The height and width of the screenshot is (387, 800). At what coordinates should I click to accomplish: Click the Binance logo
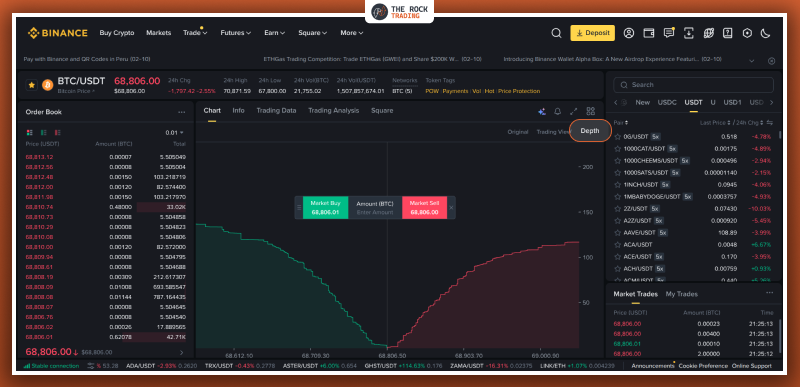pyautogui.click(x=58, y=33)
